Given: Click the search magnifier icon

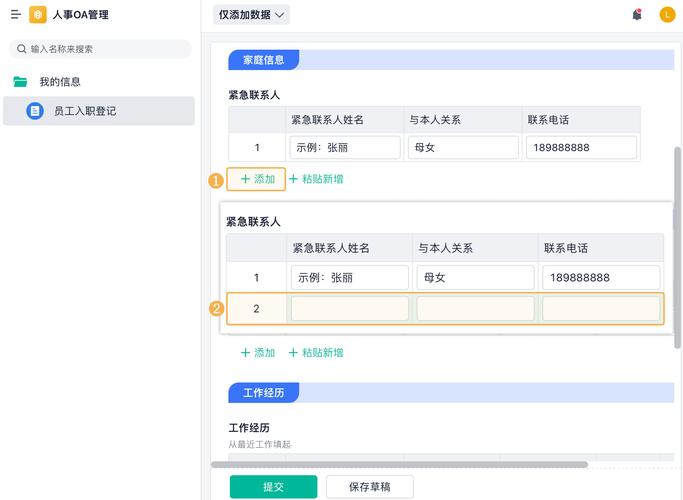Looking at the screenshot, I should point(21,49).
